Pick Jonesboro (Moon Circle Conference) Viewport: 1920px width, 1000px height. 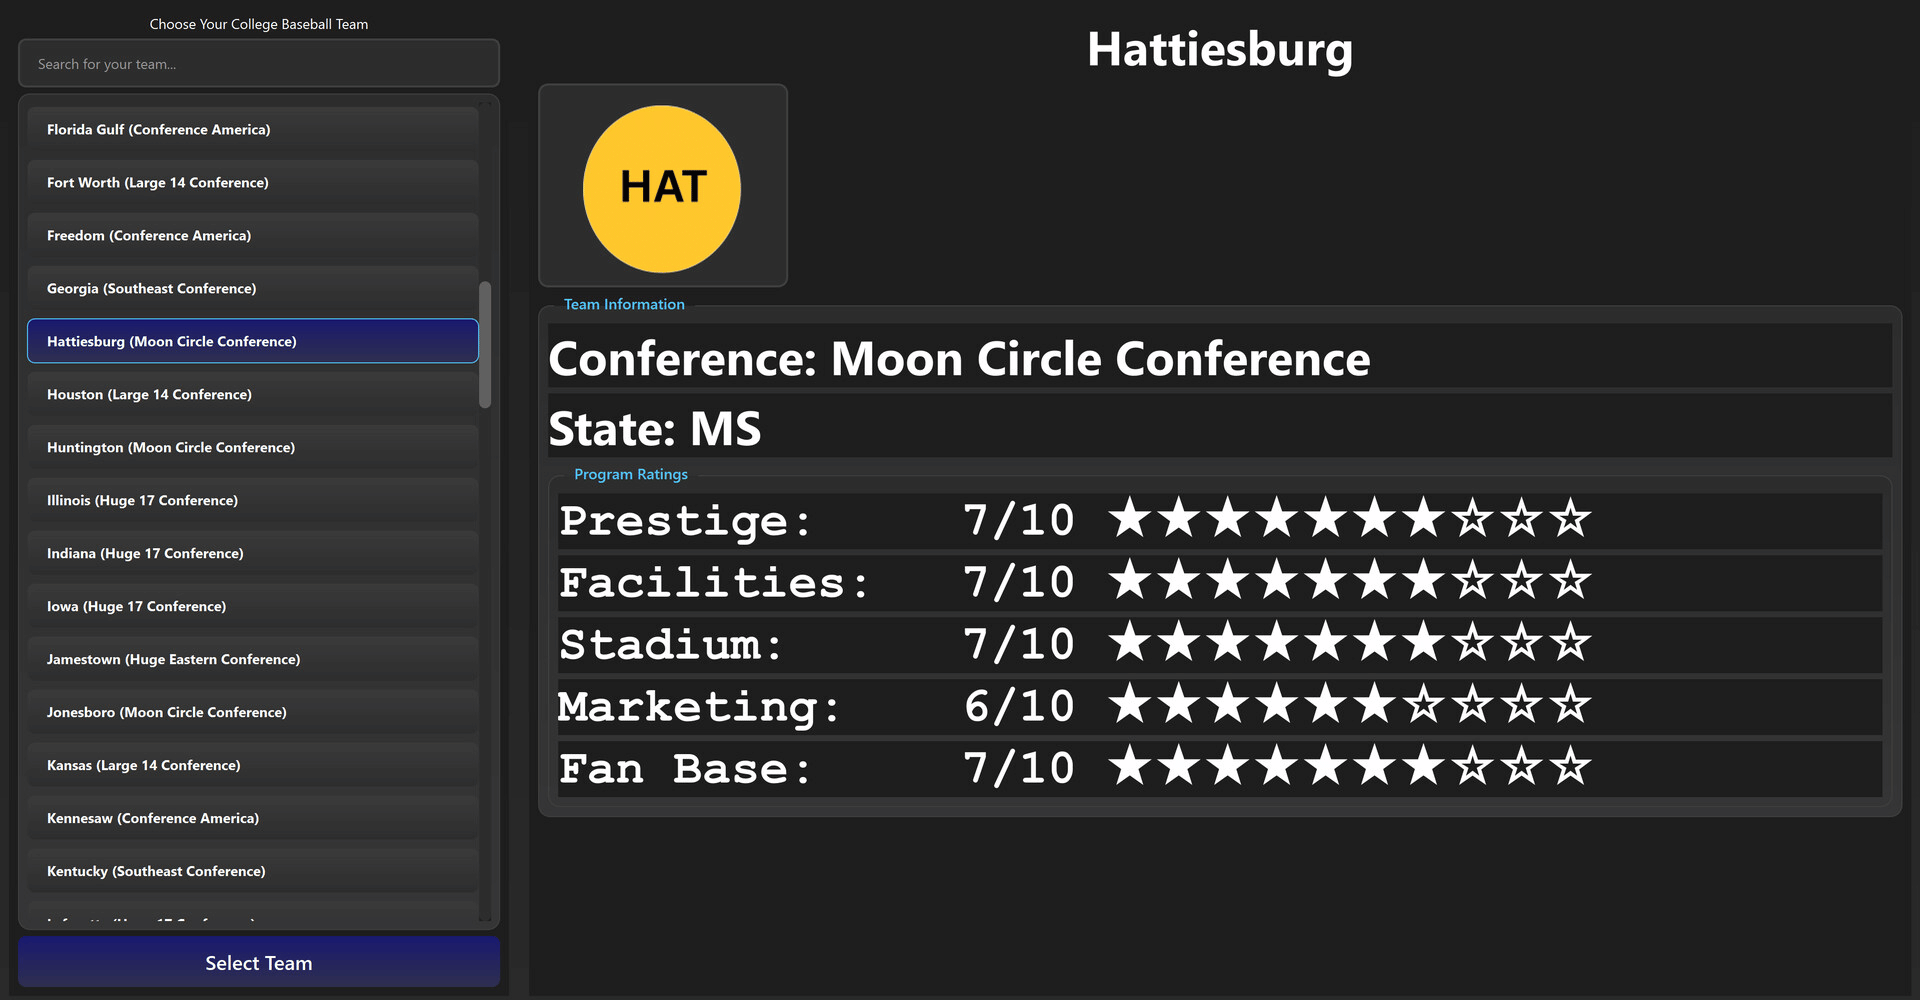pos(253,713)
